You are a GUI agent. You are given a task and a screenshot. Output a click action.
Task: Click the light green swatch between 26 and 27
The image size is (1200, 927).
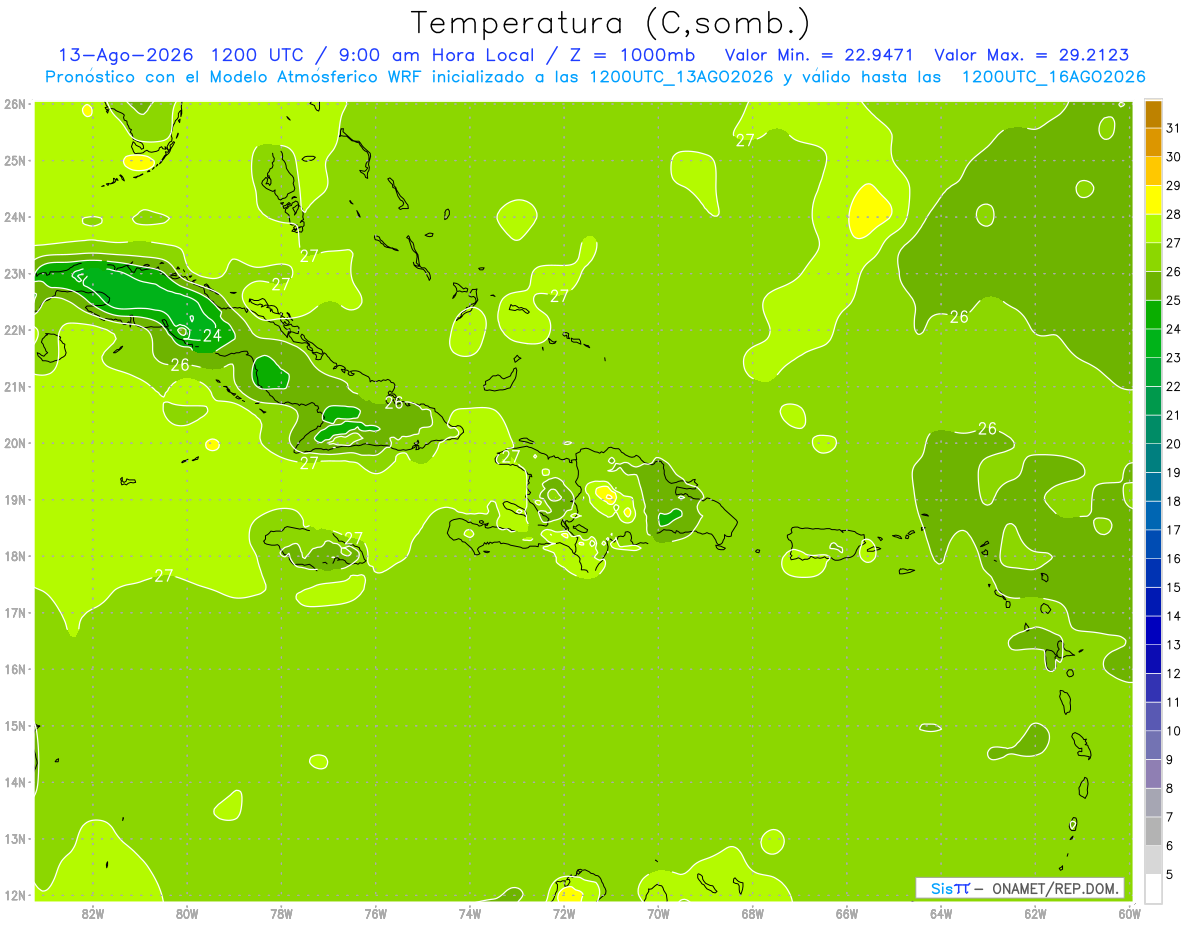coord(1153,257)
